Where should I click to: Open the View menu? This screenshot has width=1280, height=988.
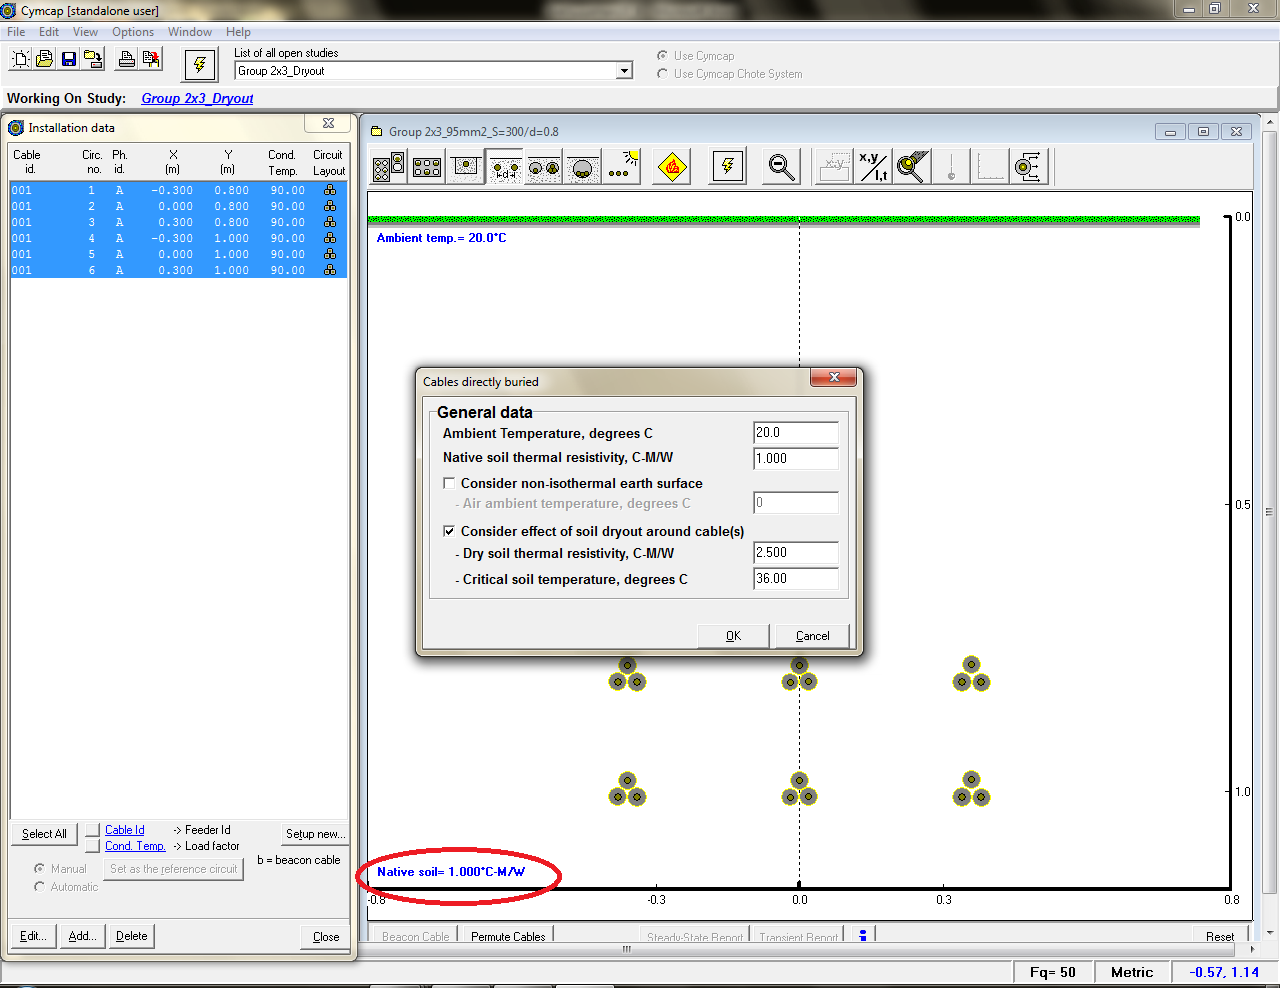click(x=85, y=32)
